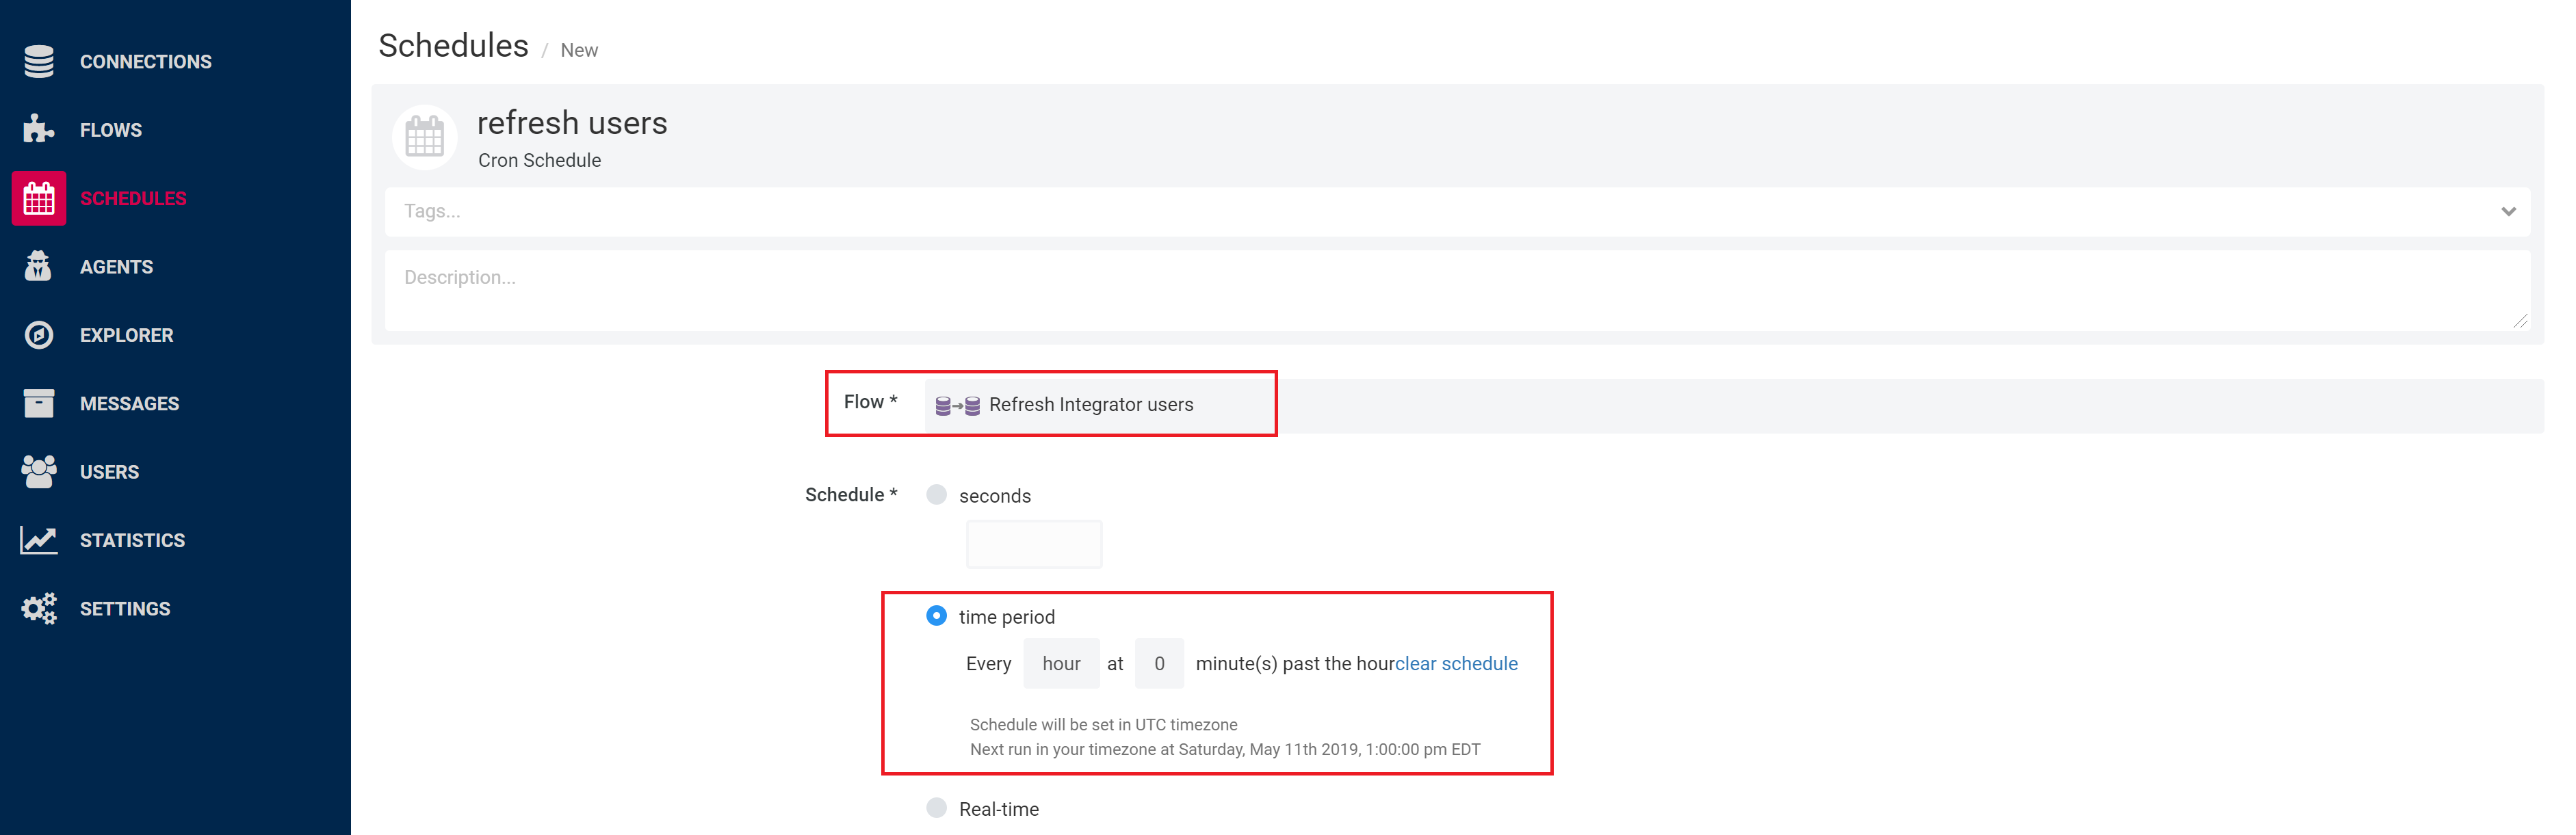The width and height of the screenshot is (2576, 835).
Task: Open the hour interval dropdown
Action: pyautogui.click(x=1061, y=663)
